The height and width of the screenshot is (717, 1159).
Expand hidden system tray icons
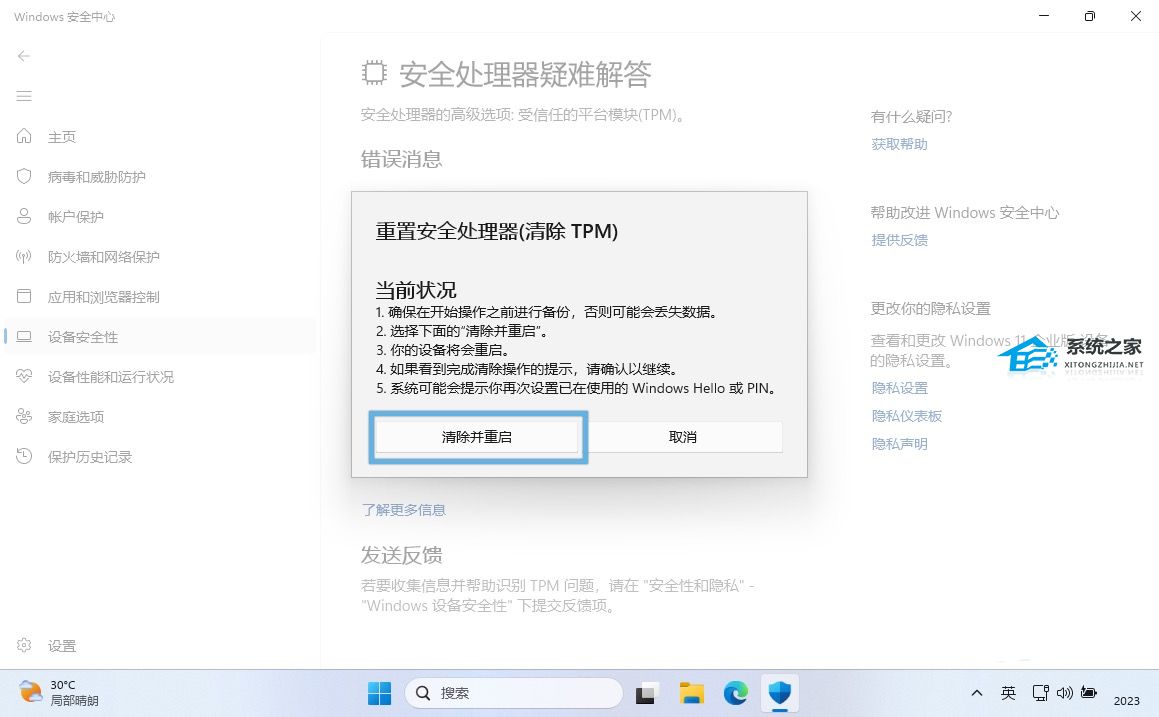[977, 692]
